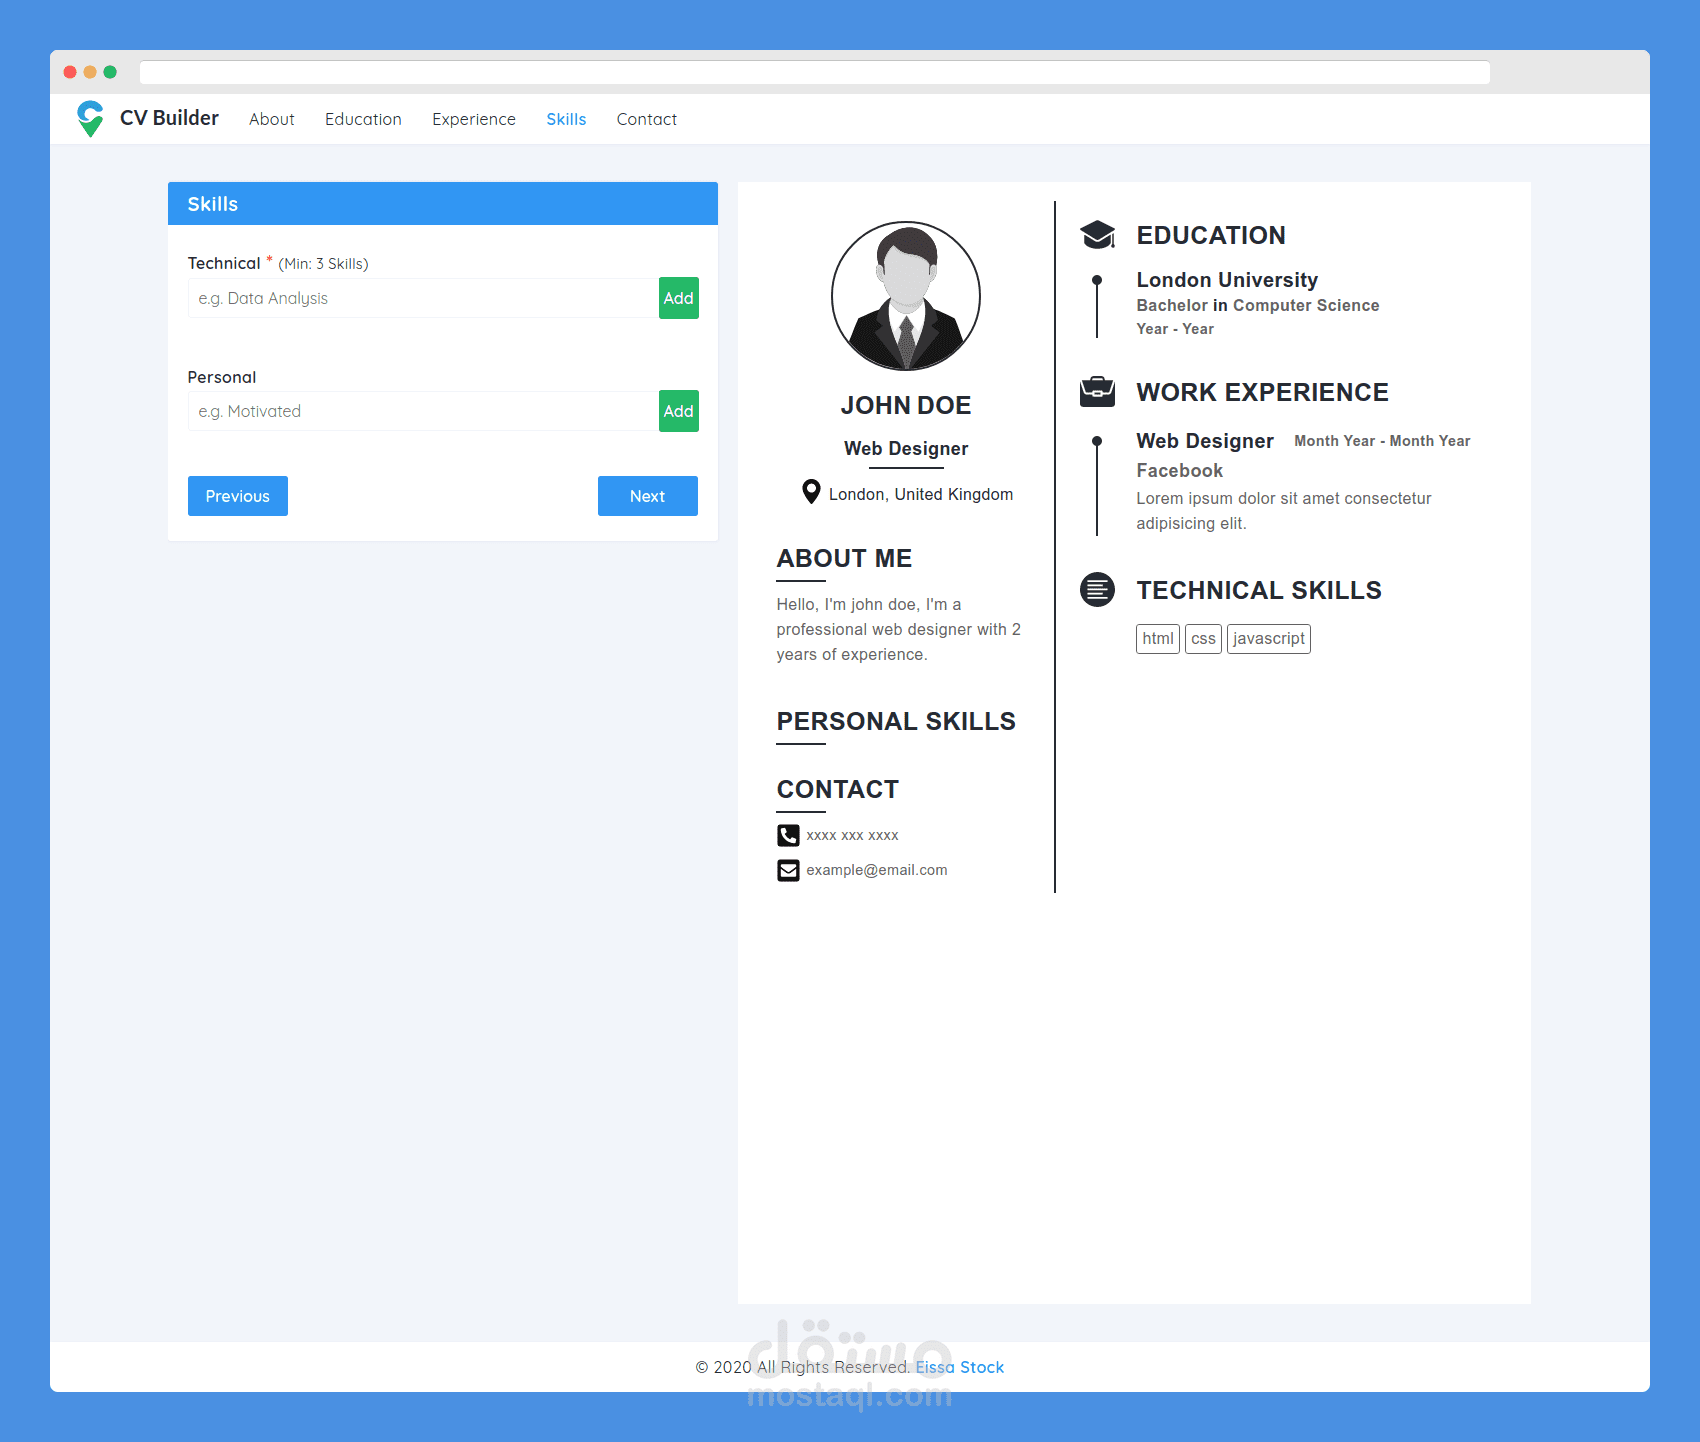
Task: Click the JOHN DOE name heading
Action: [x=906, y=405]
